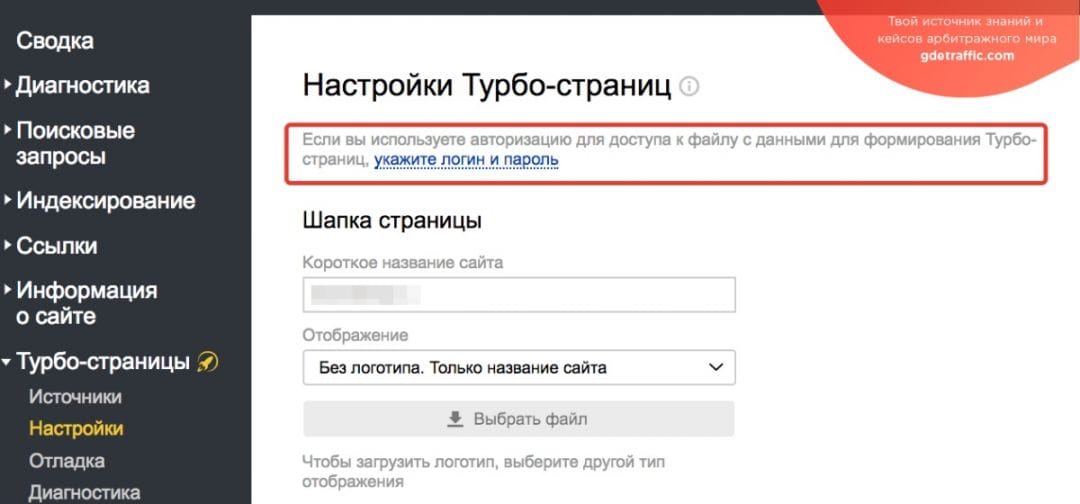Open the Сводка section
Image resolution: width=1080 pixels, height=504 pixels.
pyautogui.click(x=55, y=41)
